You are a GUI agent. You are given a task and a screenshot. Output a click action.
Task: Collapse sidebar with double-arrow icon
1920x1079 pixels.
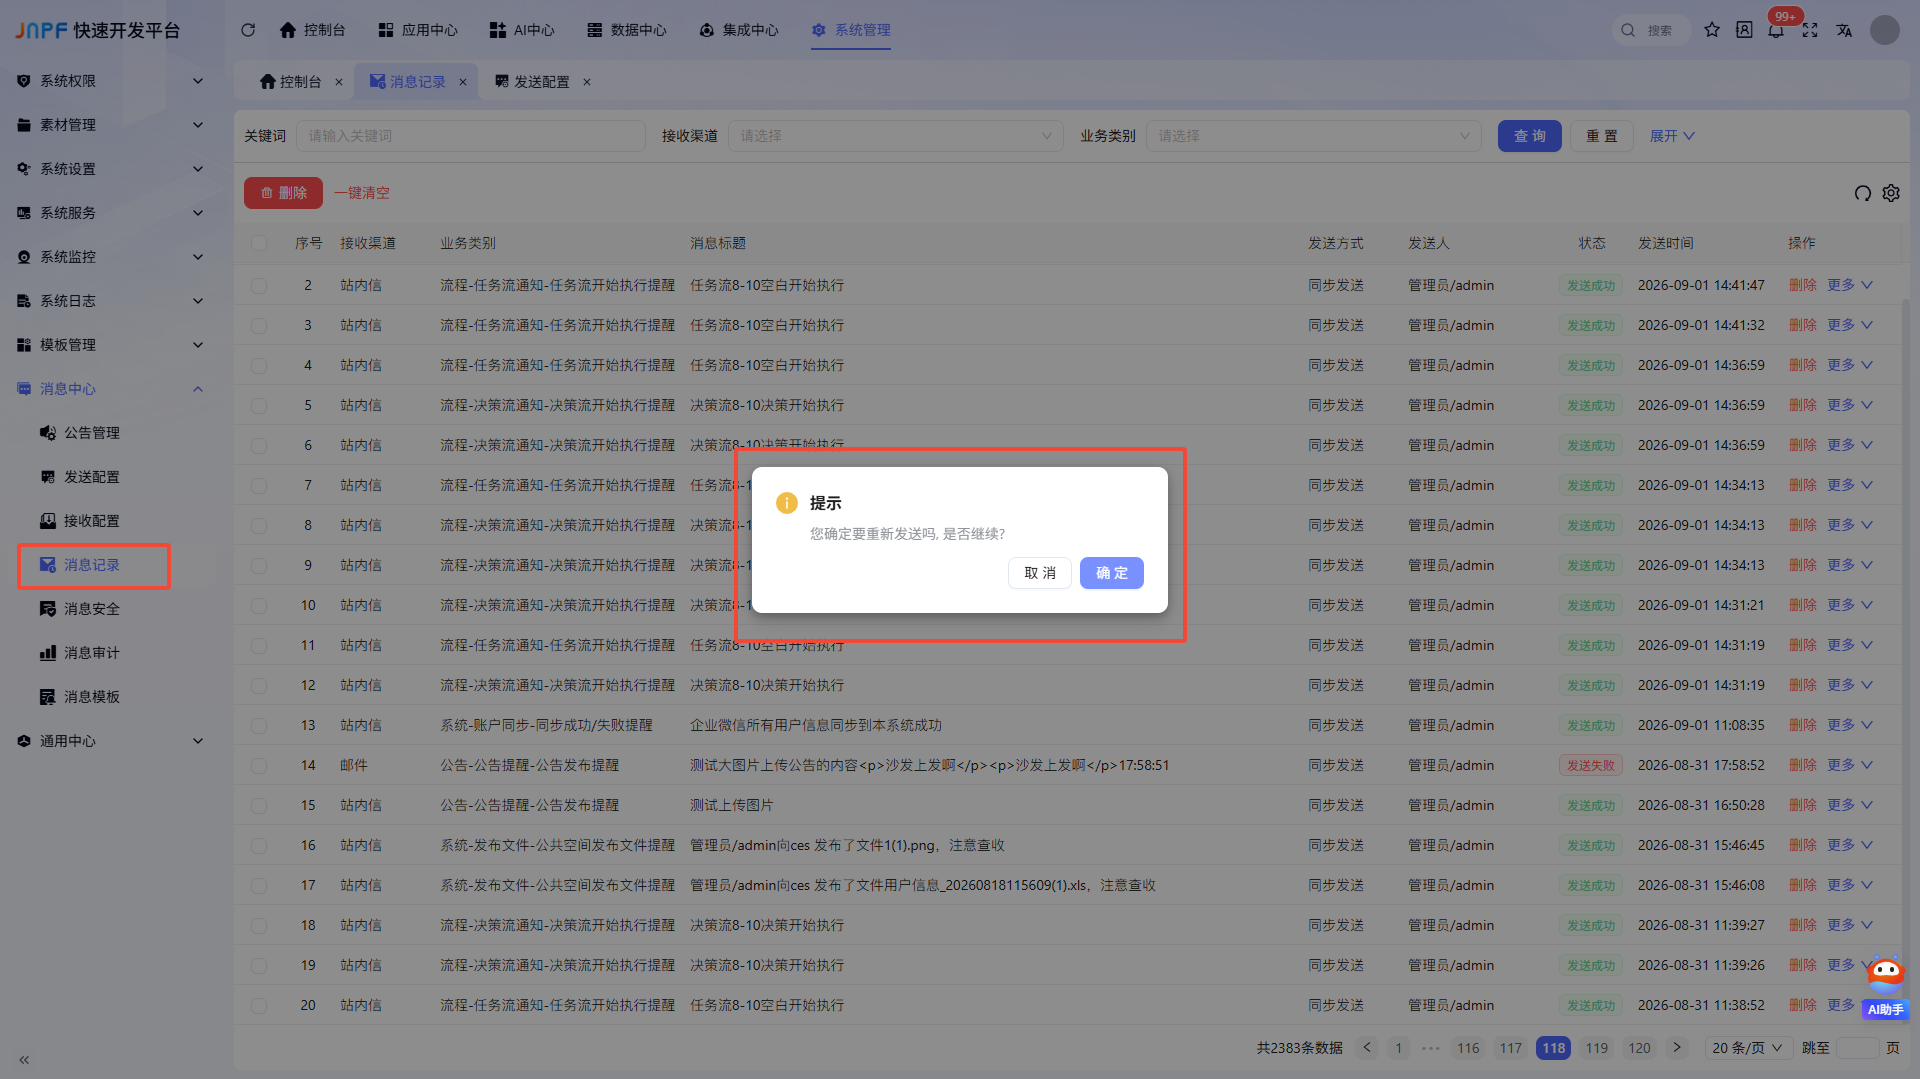(24, 1060)
